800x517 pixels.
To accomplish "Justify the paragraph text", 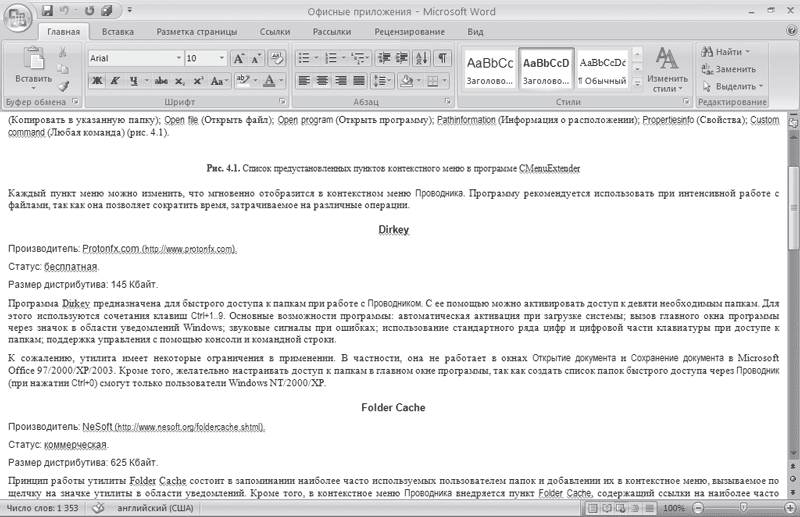I will [359, 81].
